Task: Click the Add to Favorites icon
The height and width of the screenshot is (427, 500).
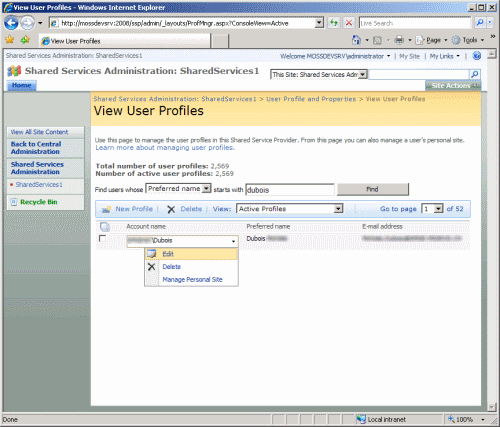Action: tap(25, 40)
